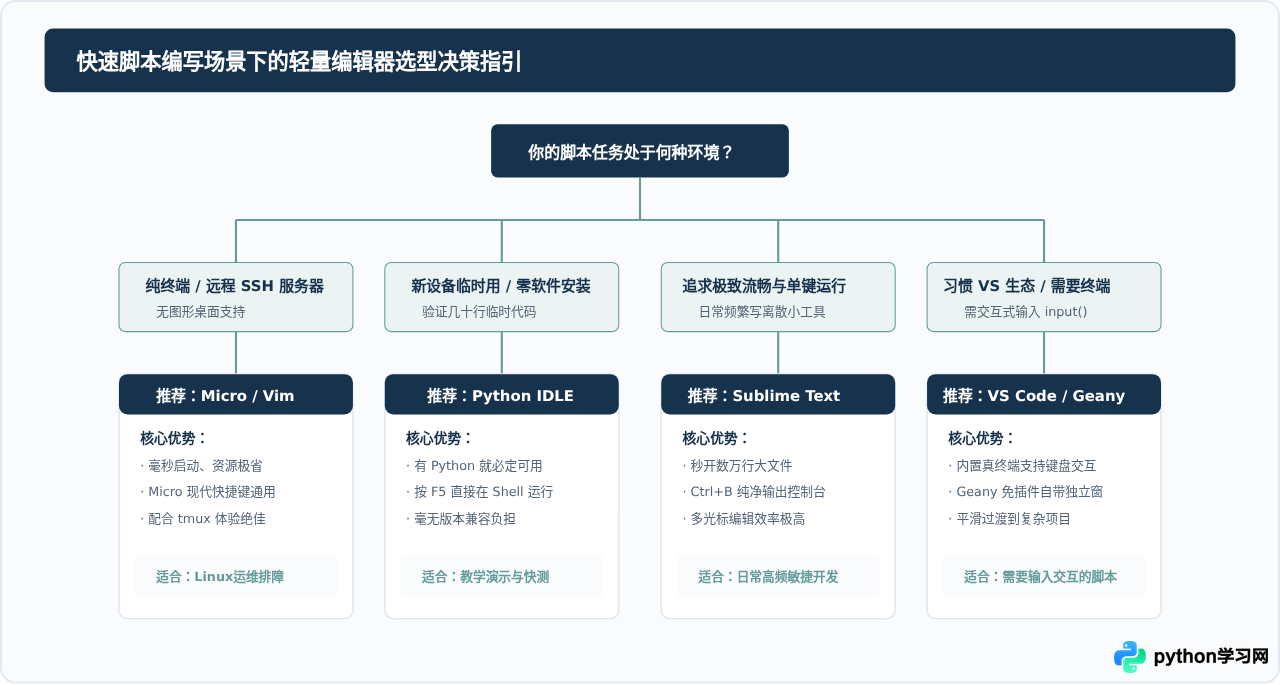This screenshot has height=685, width=1280.
Task: Click the bullet 'Micro 现代快捷键通用'
Action: click(x=208, y=492)
